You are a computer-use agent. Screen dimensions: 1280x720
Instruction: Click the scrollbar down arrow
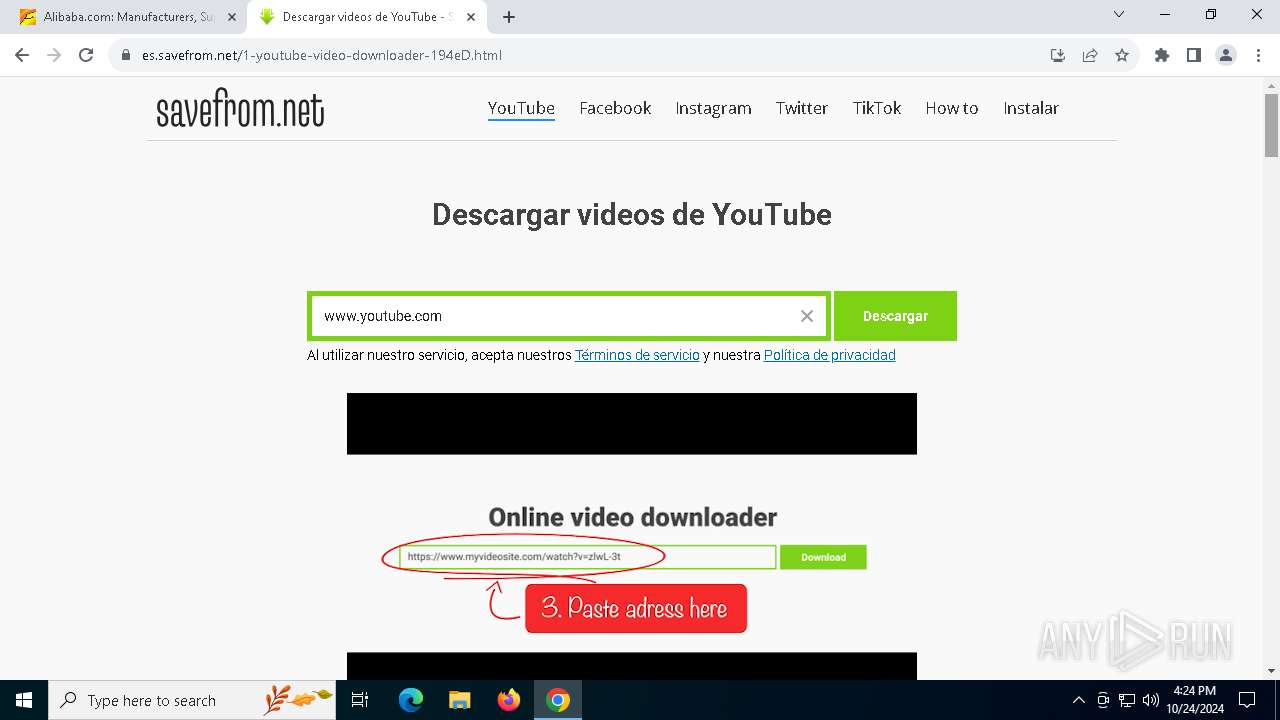point(1271,671)
